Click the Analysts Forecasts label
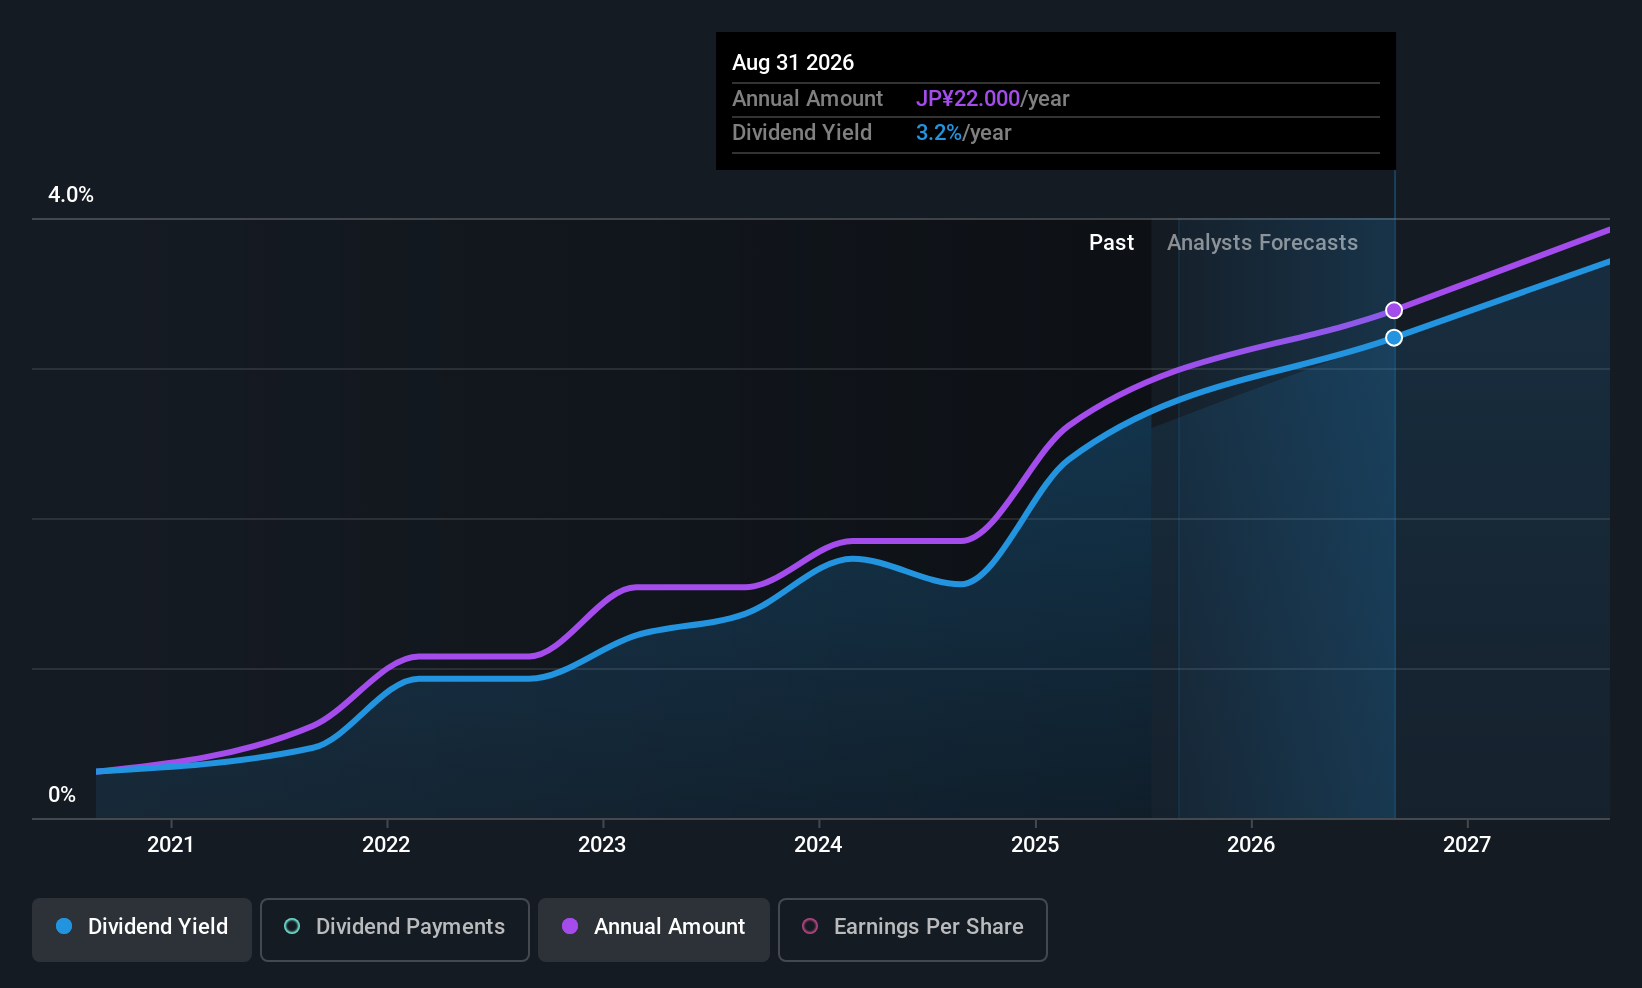This screenshot has width=1642, height=988. point(1262,243)
